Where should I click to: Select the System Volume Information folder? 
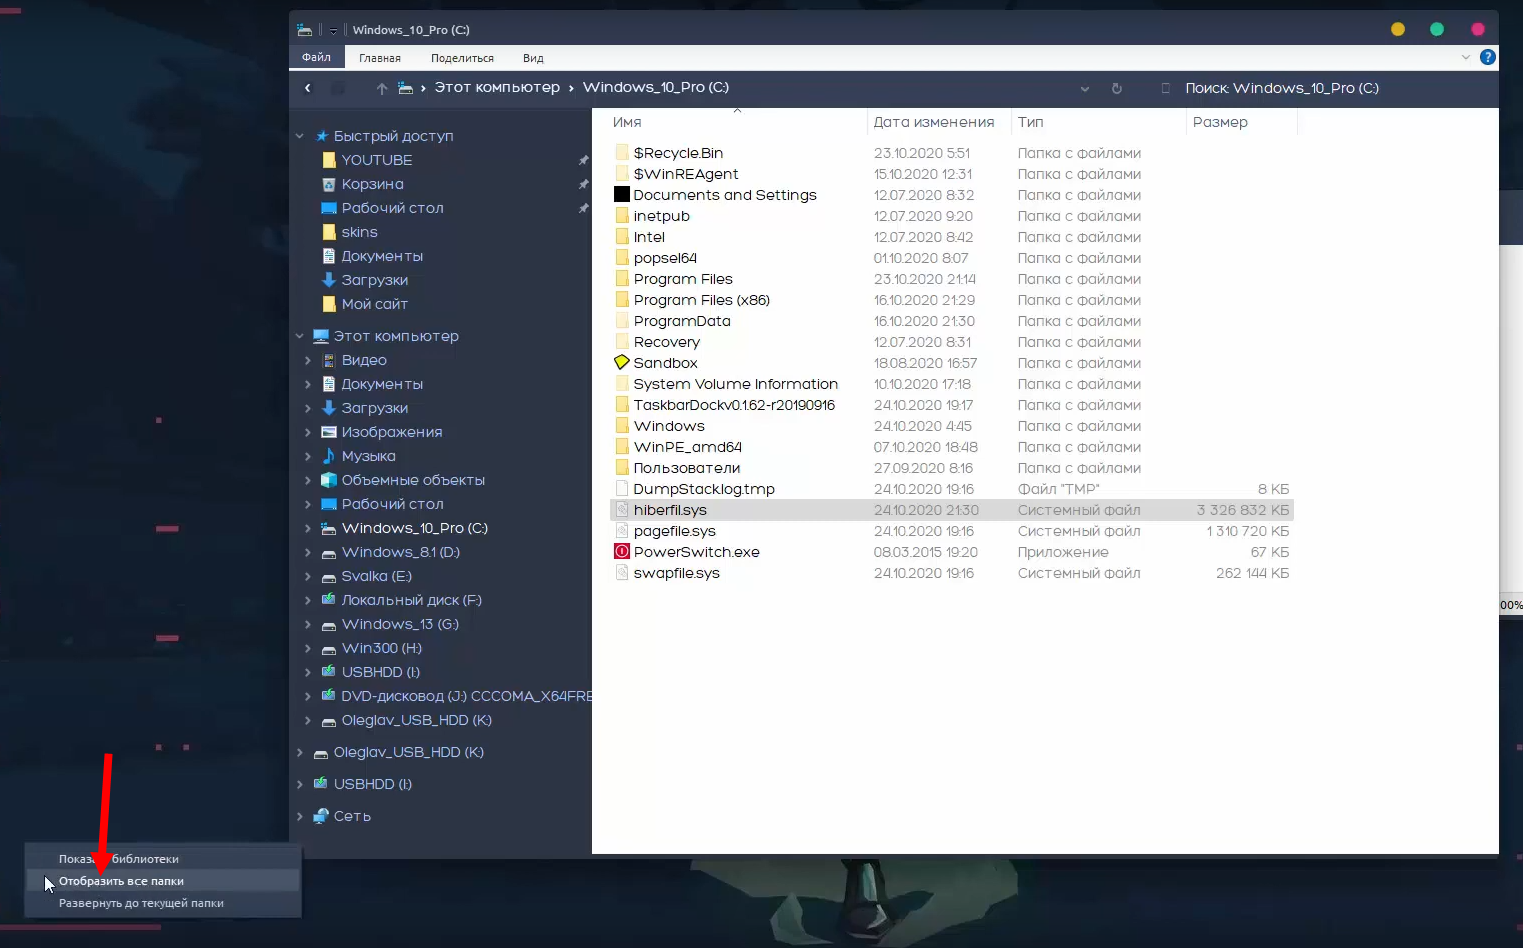pos(736,384)
